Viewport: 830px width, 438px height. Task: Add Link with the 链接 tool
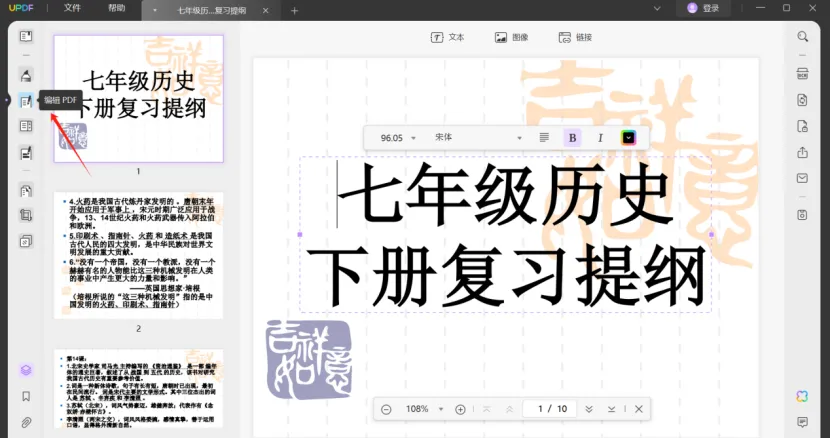pyautogui.click(x=575, y=37)
